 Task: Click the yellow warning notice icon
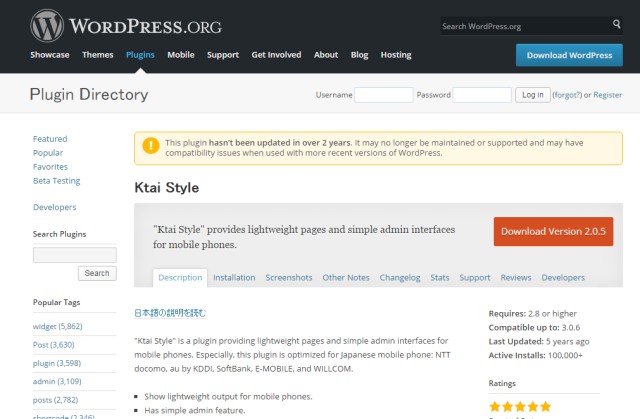point(150,147)
